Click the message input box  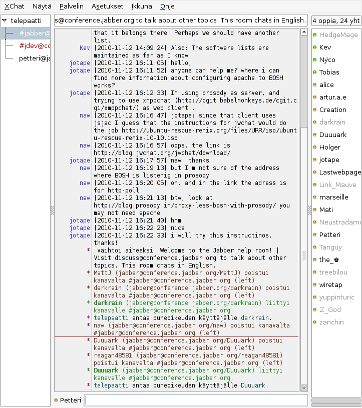coord(196,400)
